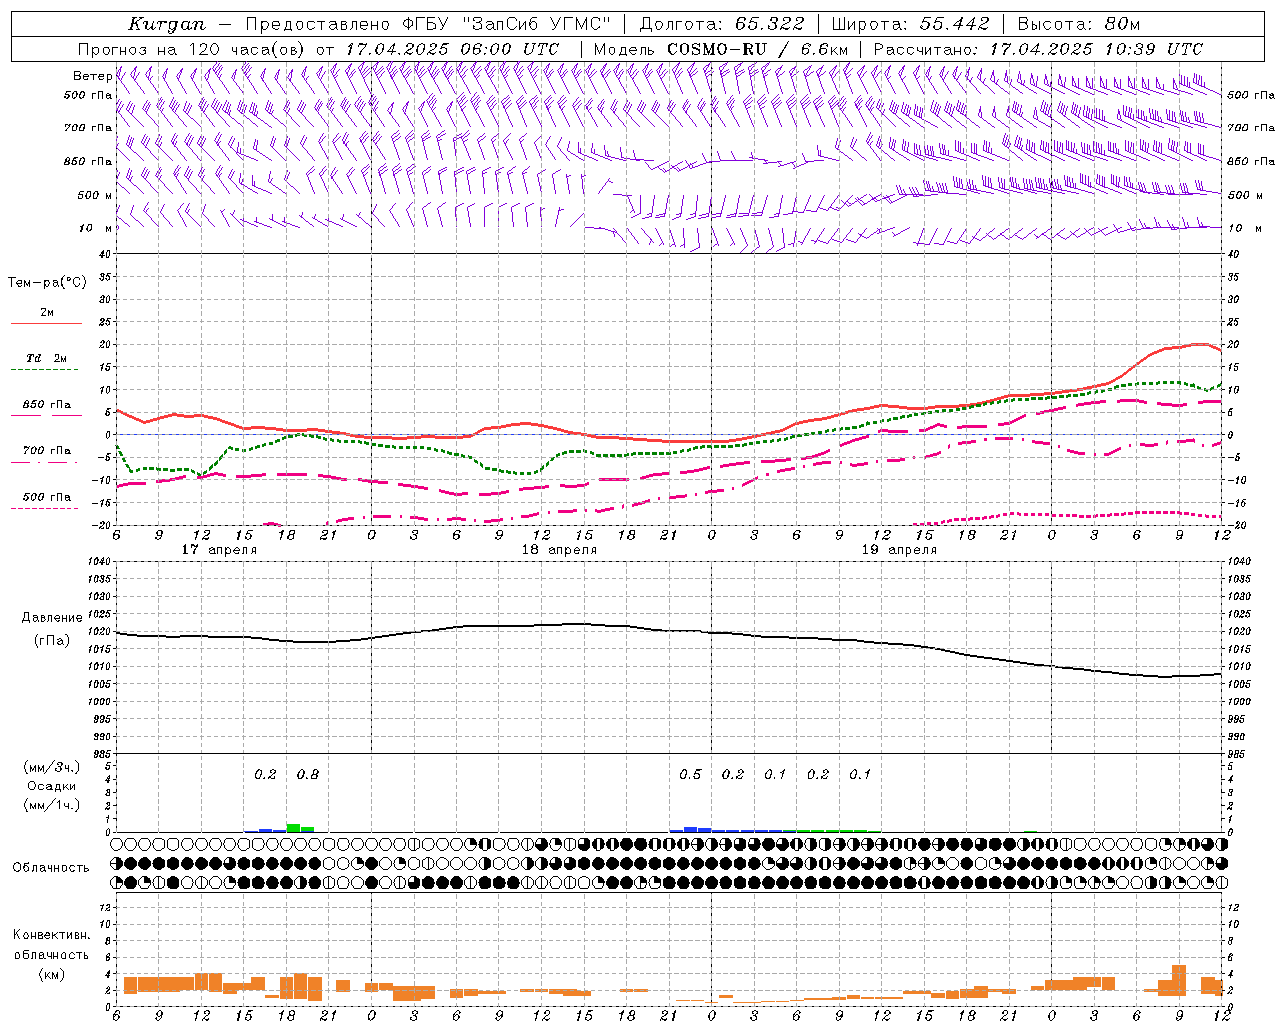The width and height of the screenshot is (1280, 1024).
Task: Click the '(гПа)' unit under Давление
Action: 52,641
